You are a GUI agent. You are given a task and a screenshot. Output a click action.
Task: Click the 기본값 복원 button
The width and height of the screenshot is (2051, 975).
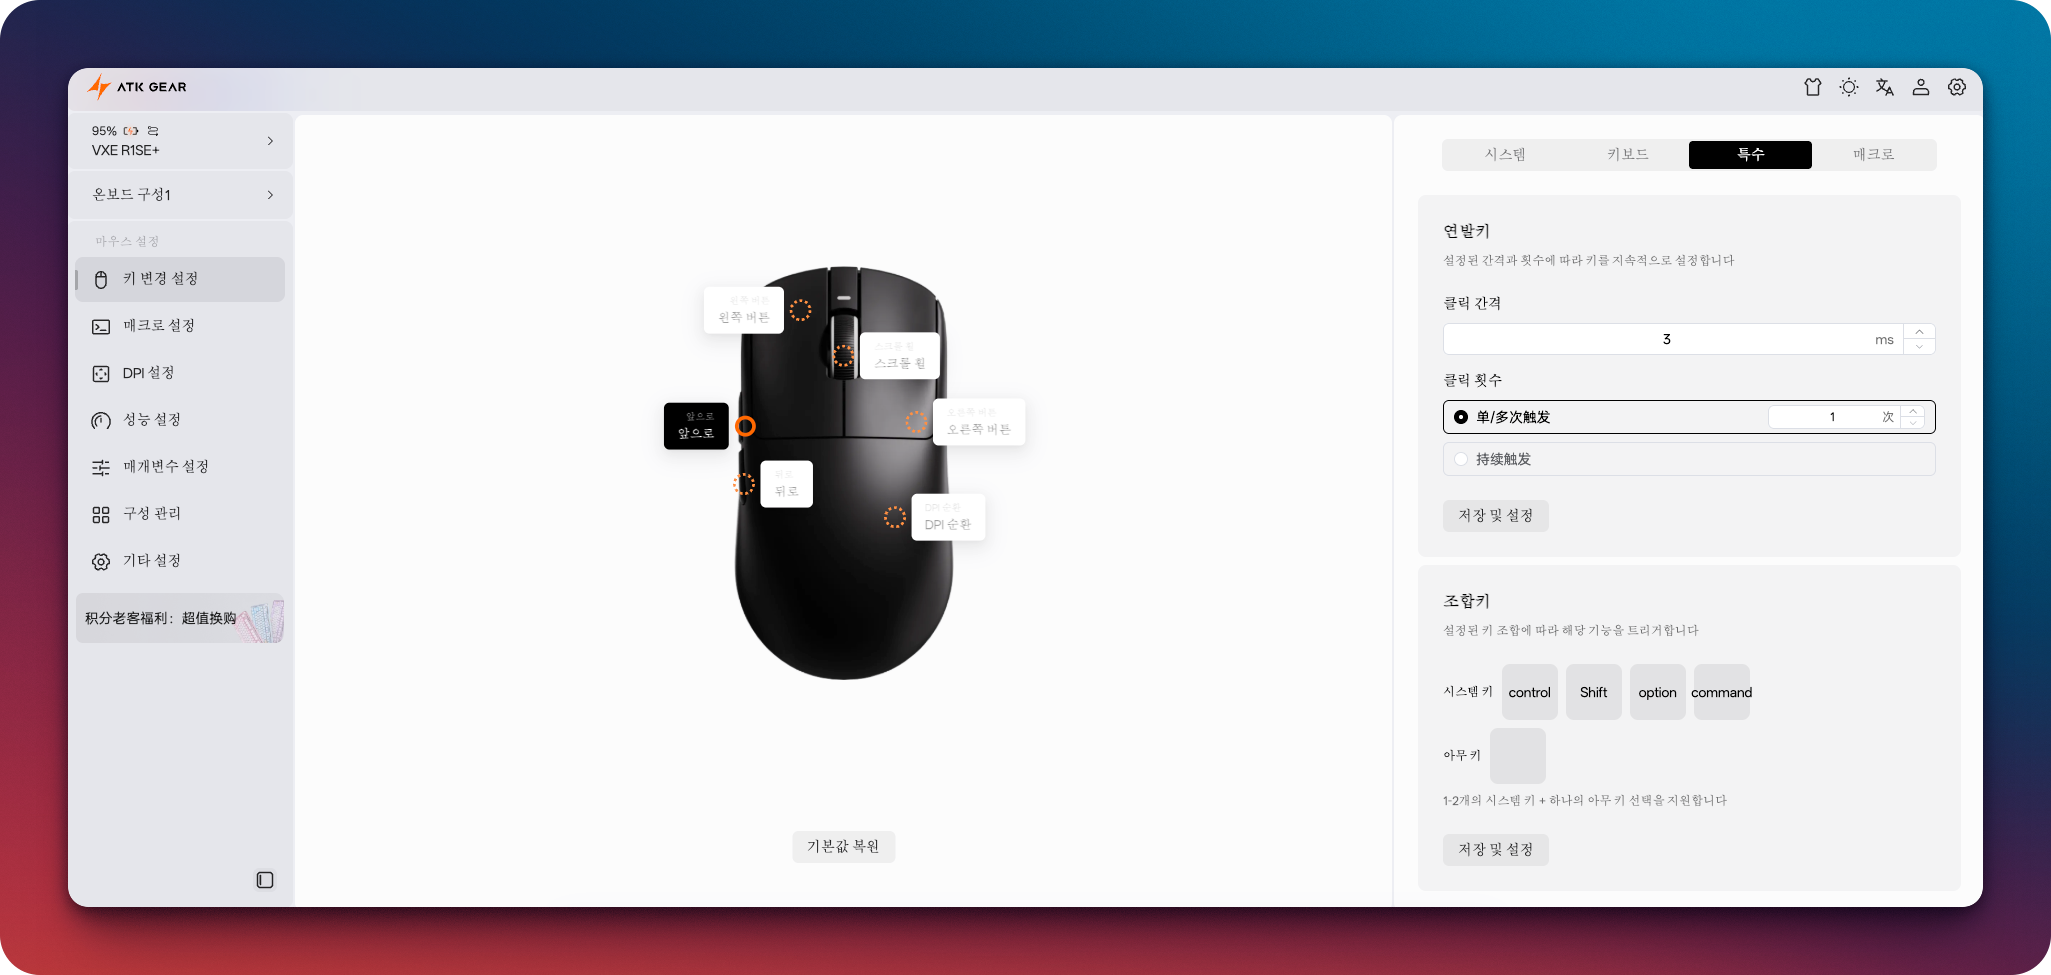[x=843, y=847]
